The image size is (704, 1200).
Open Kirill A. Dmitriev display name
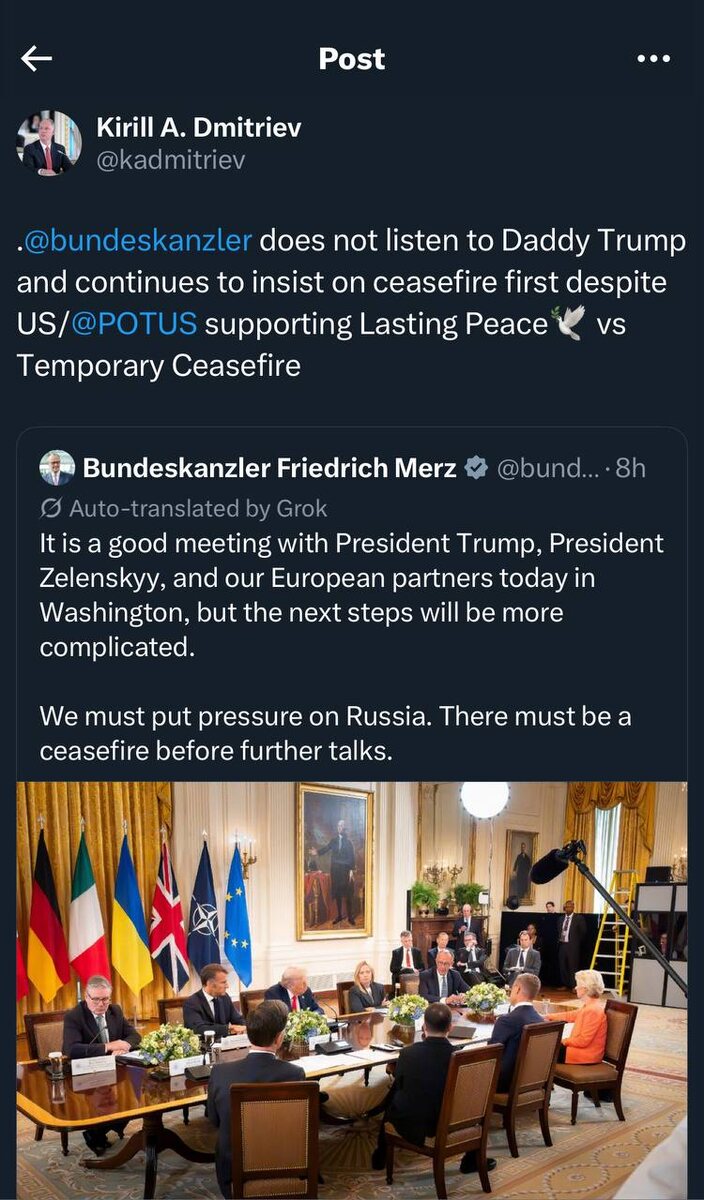(x=198, y=128)
